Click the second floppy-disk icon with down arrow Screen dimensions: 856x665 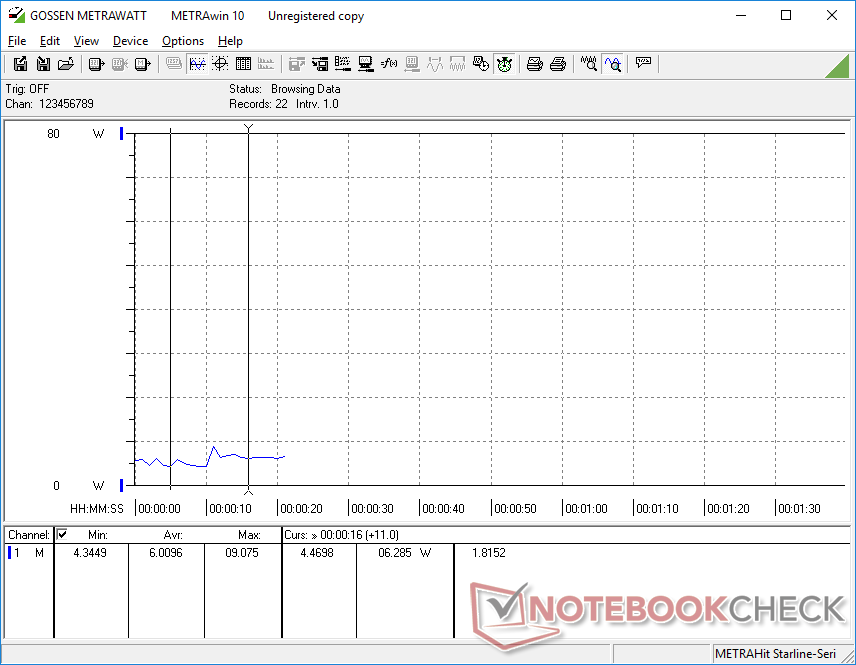click(x=43, y=64)
